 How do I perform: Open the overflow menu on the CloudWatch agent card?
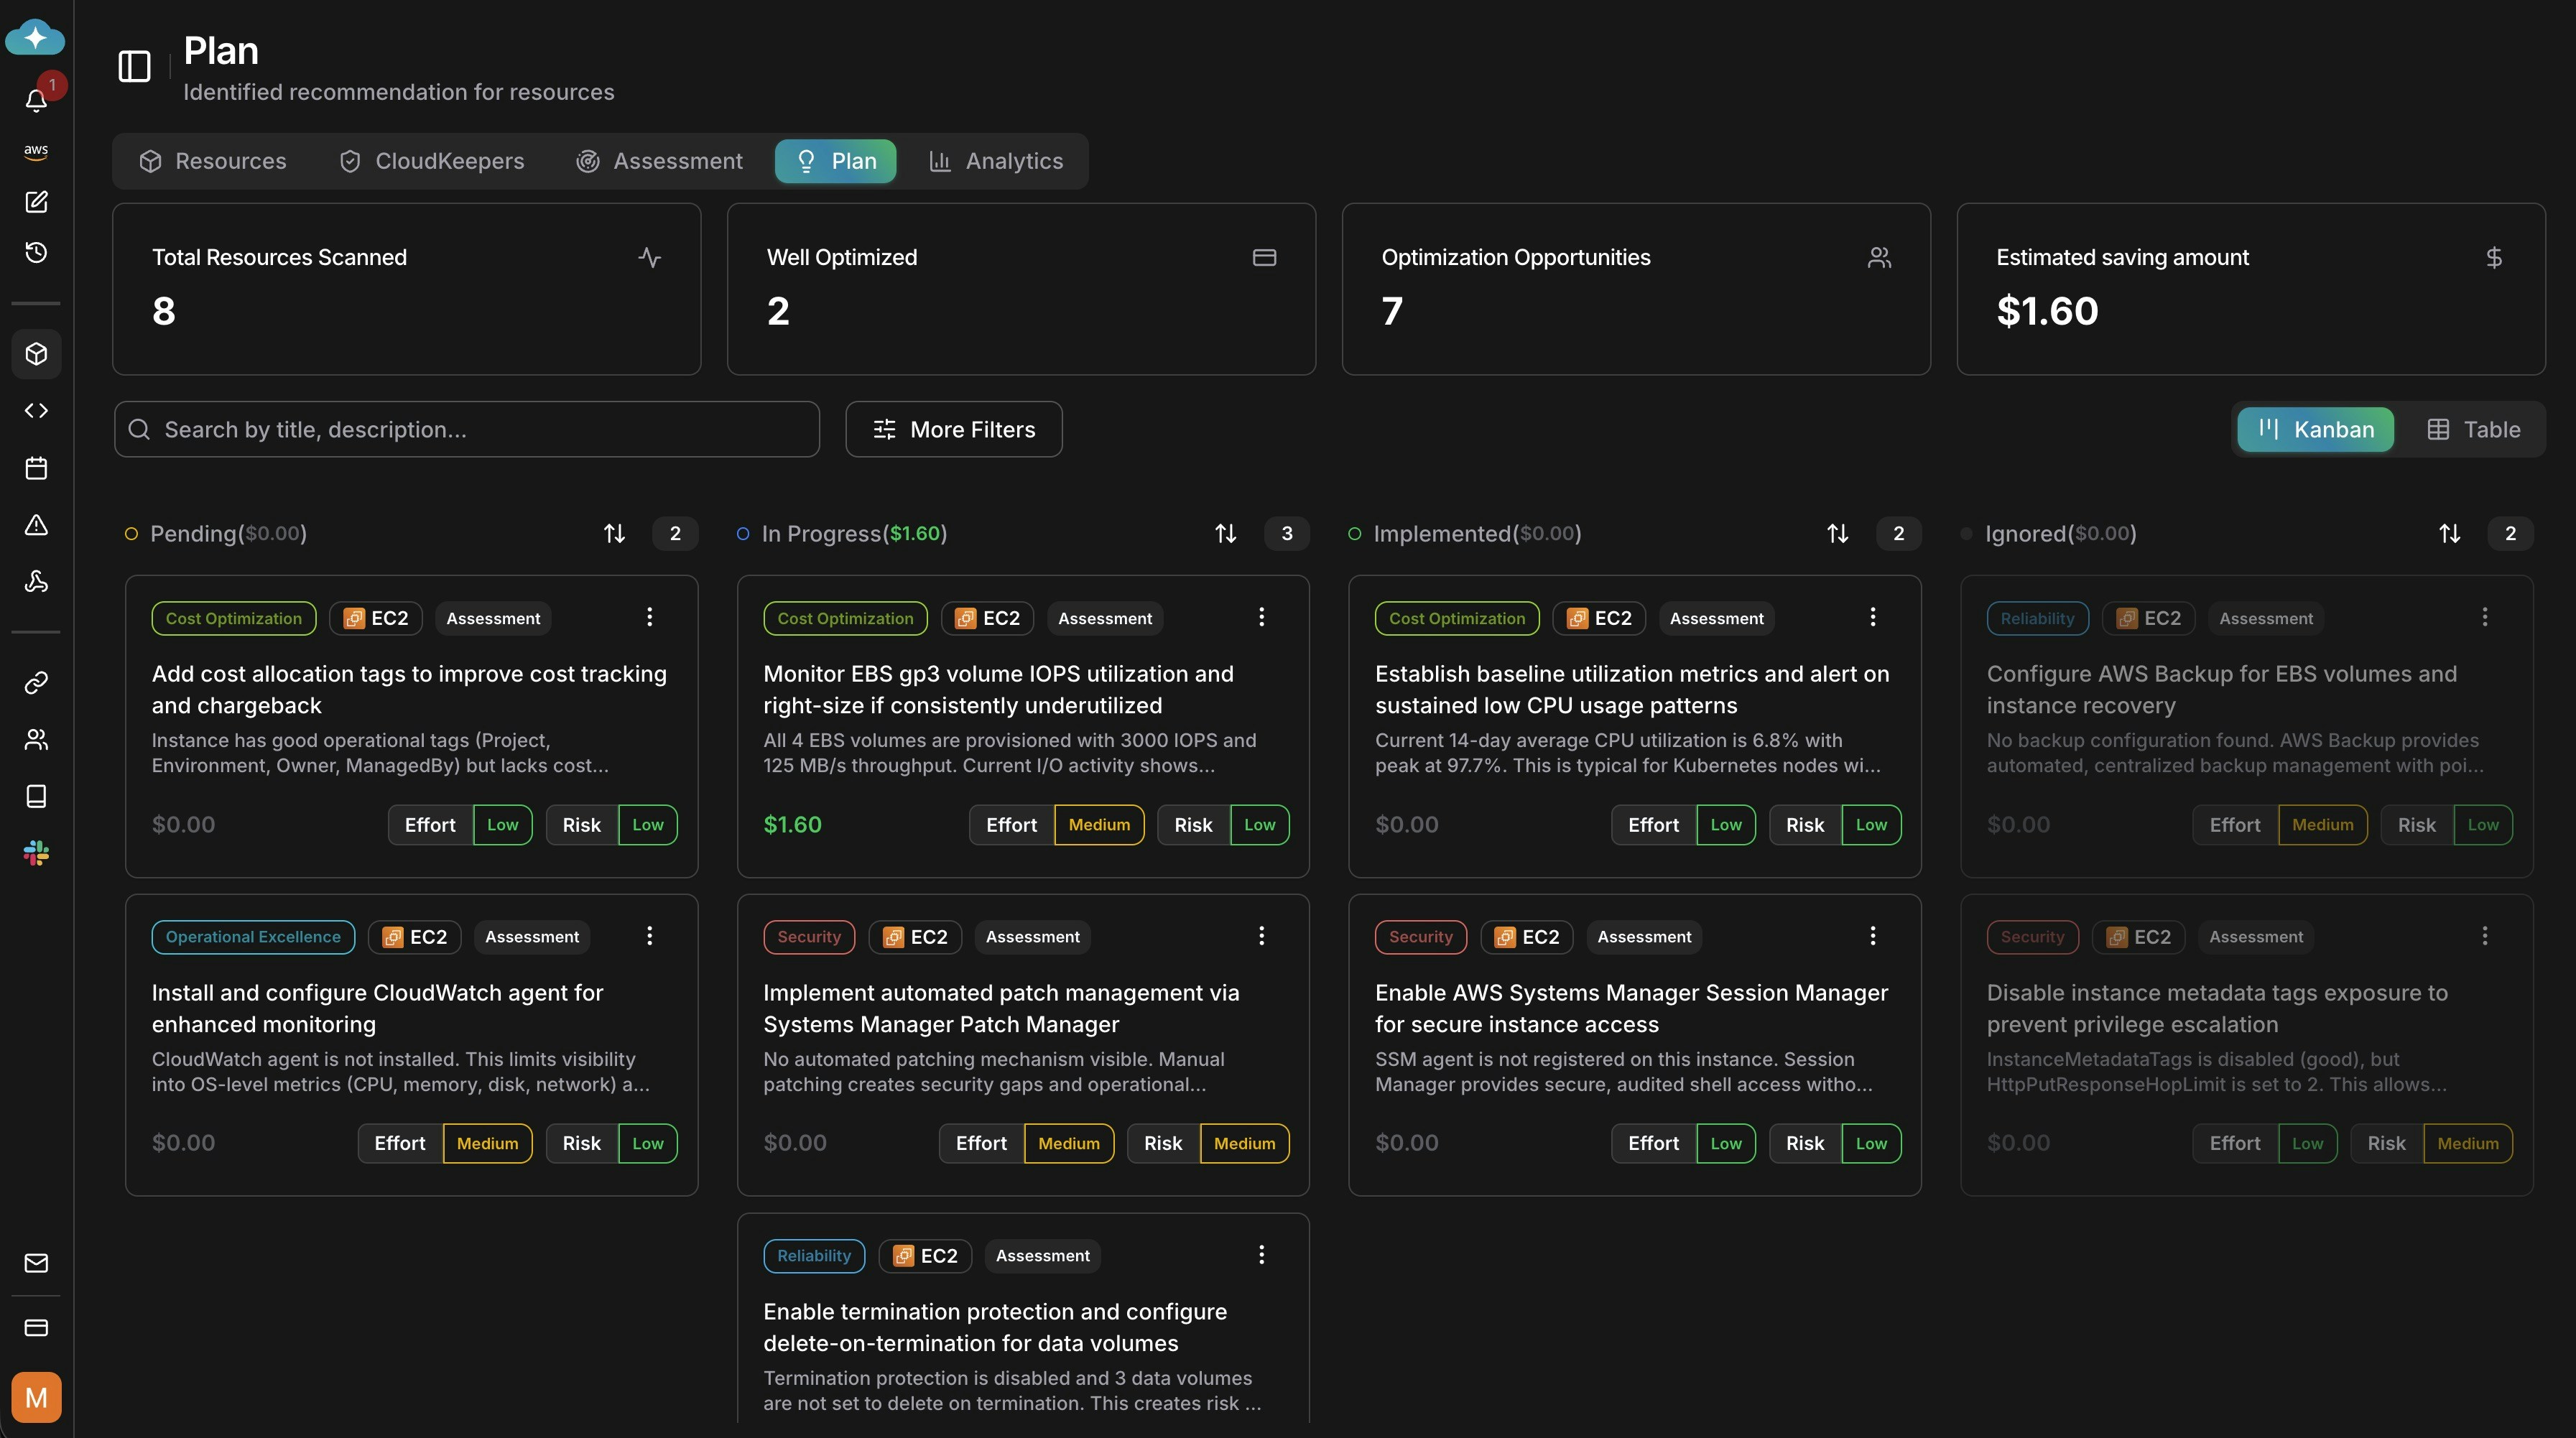[649, 936]
